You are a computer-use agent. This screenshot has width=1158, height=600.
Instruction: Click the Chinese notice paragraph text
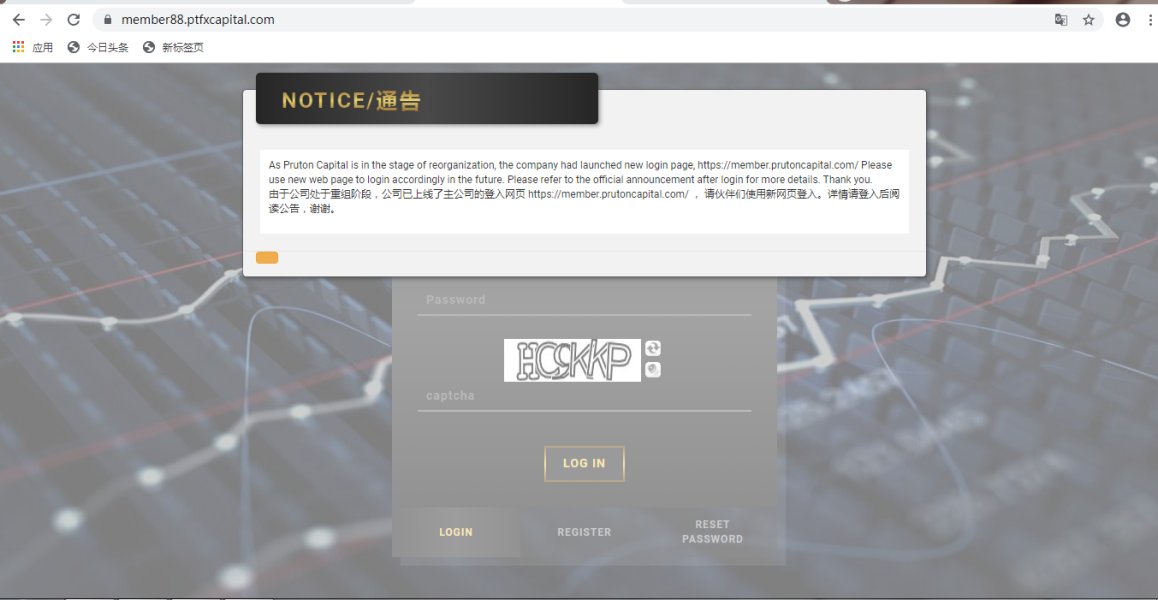584,201
